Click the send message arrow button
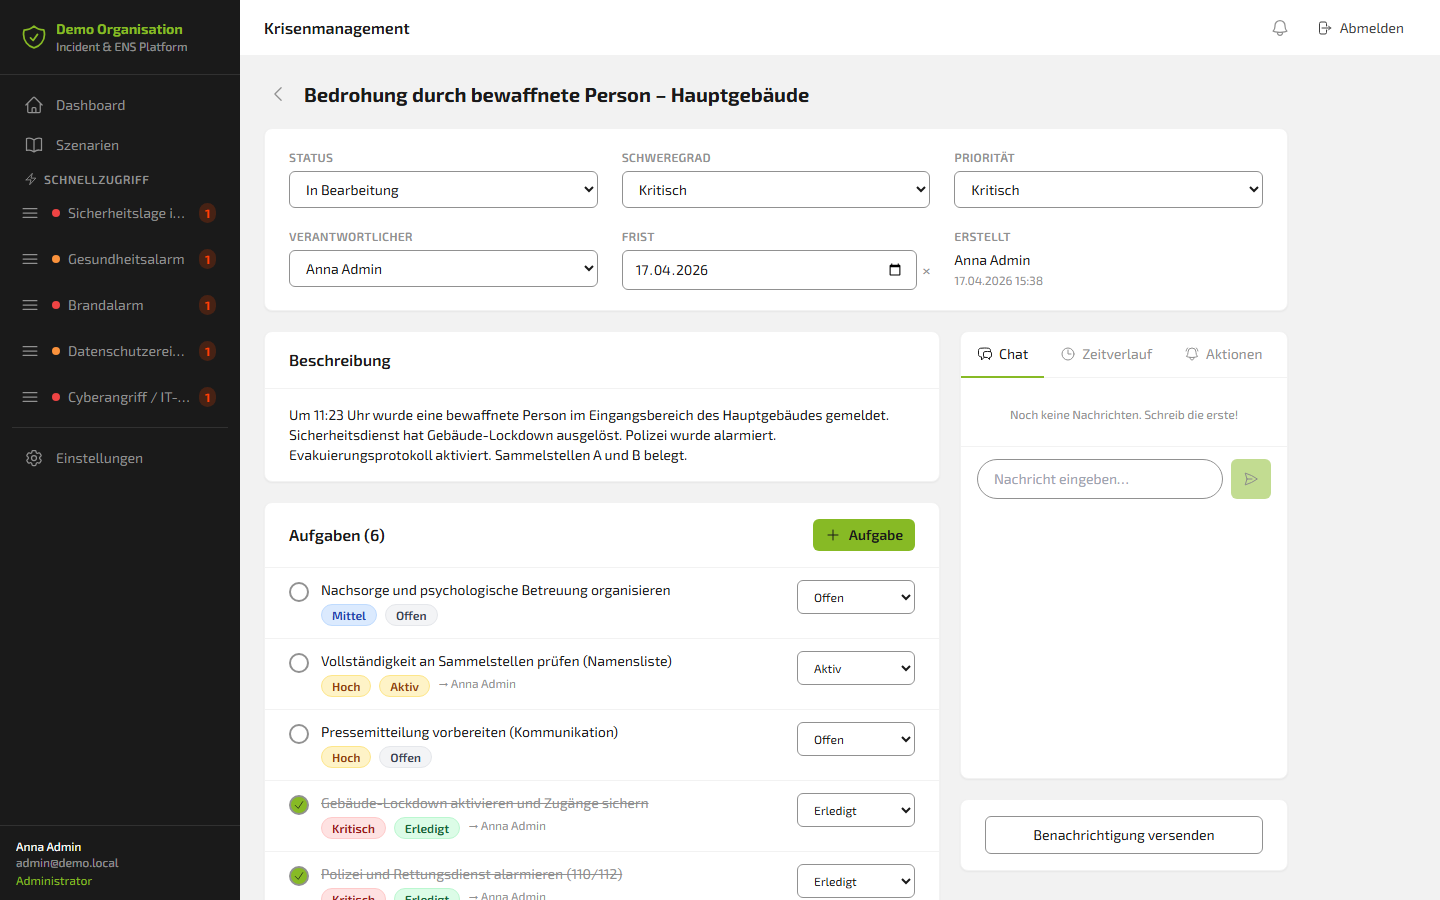Viewport: 1440px width, 900px height. [x=1251, y=479]
